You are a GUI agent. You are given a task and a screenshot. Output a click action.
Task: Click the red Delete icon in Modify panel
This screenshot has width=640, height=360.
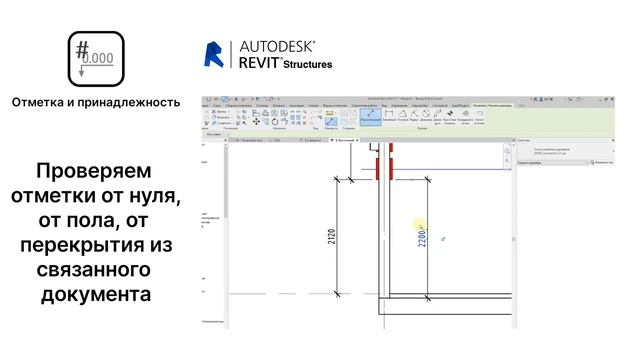305,123
